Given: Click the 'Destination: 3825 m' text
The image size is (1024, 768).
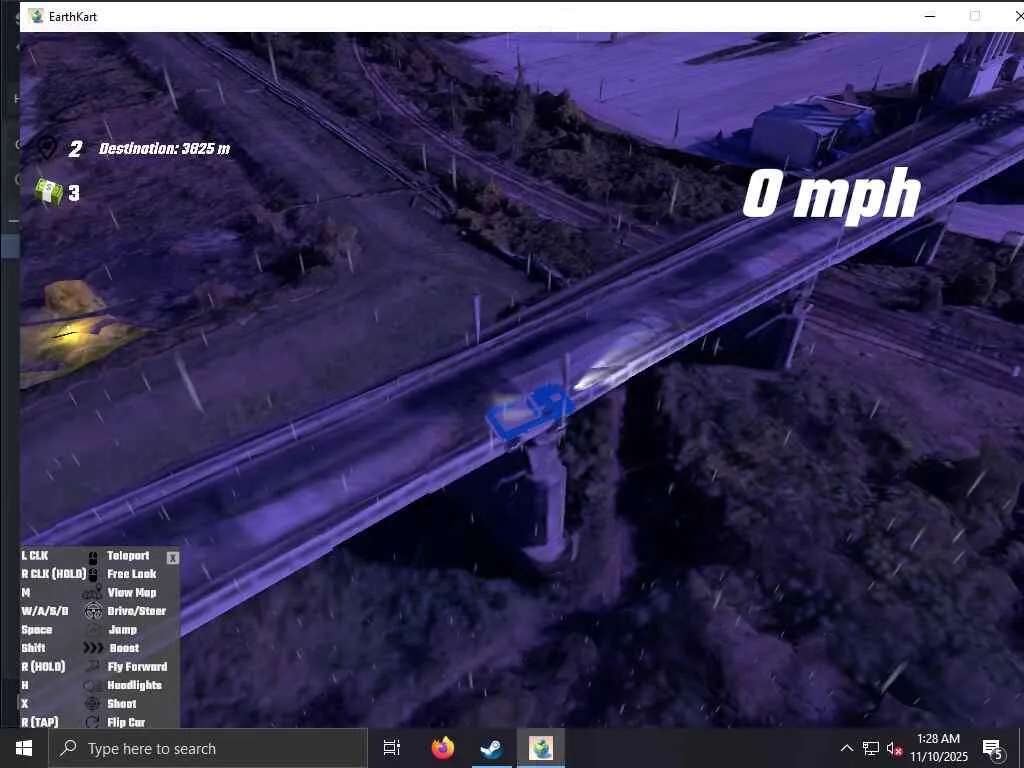Looking at the screenshot, I should point(165,149).
